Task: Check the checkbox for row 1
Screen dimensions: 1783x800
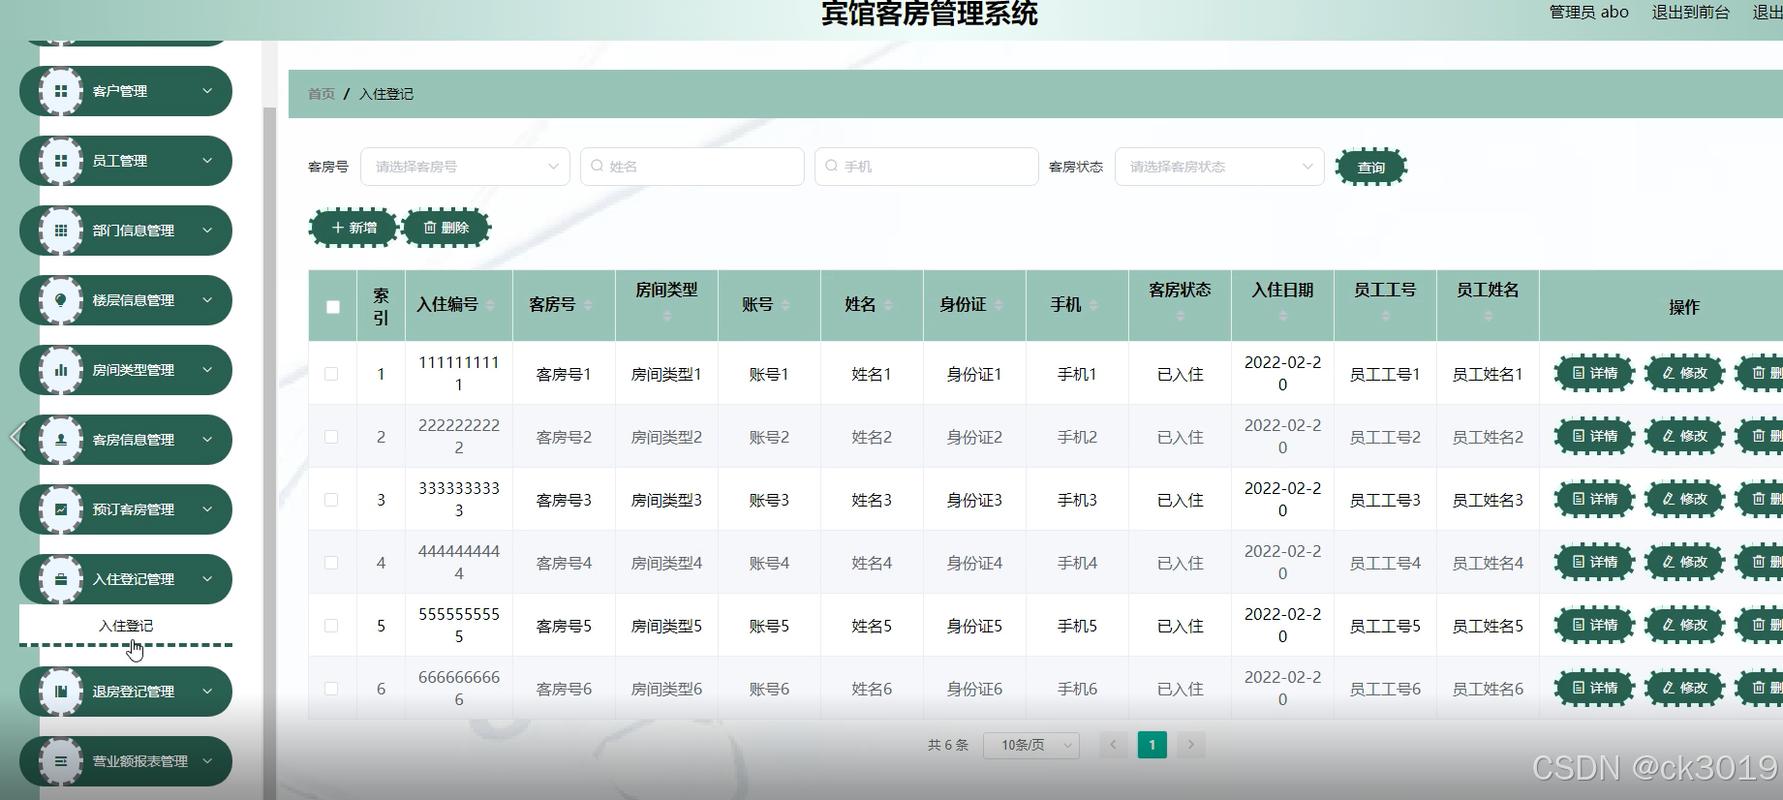Action: tap(331, 374)
